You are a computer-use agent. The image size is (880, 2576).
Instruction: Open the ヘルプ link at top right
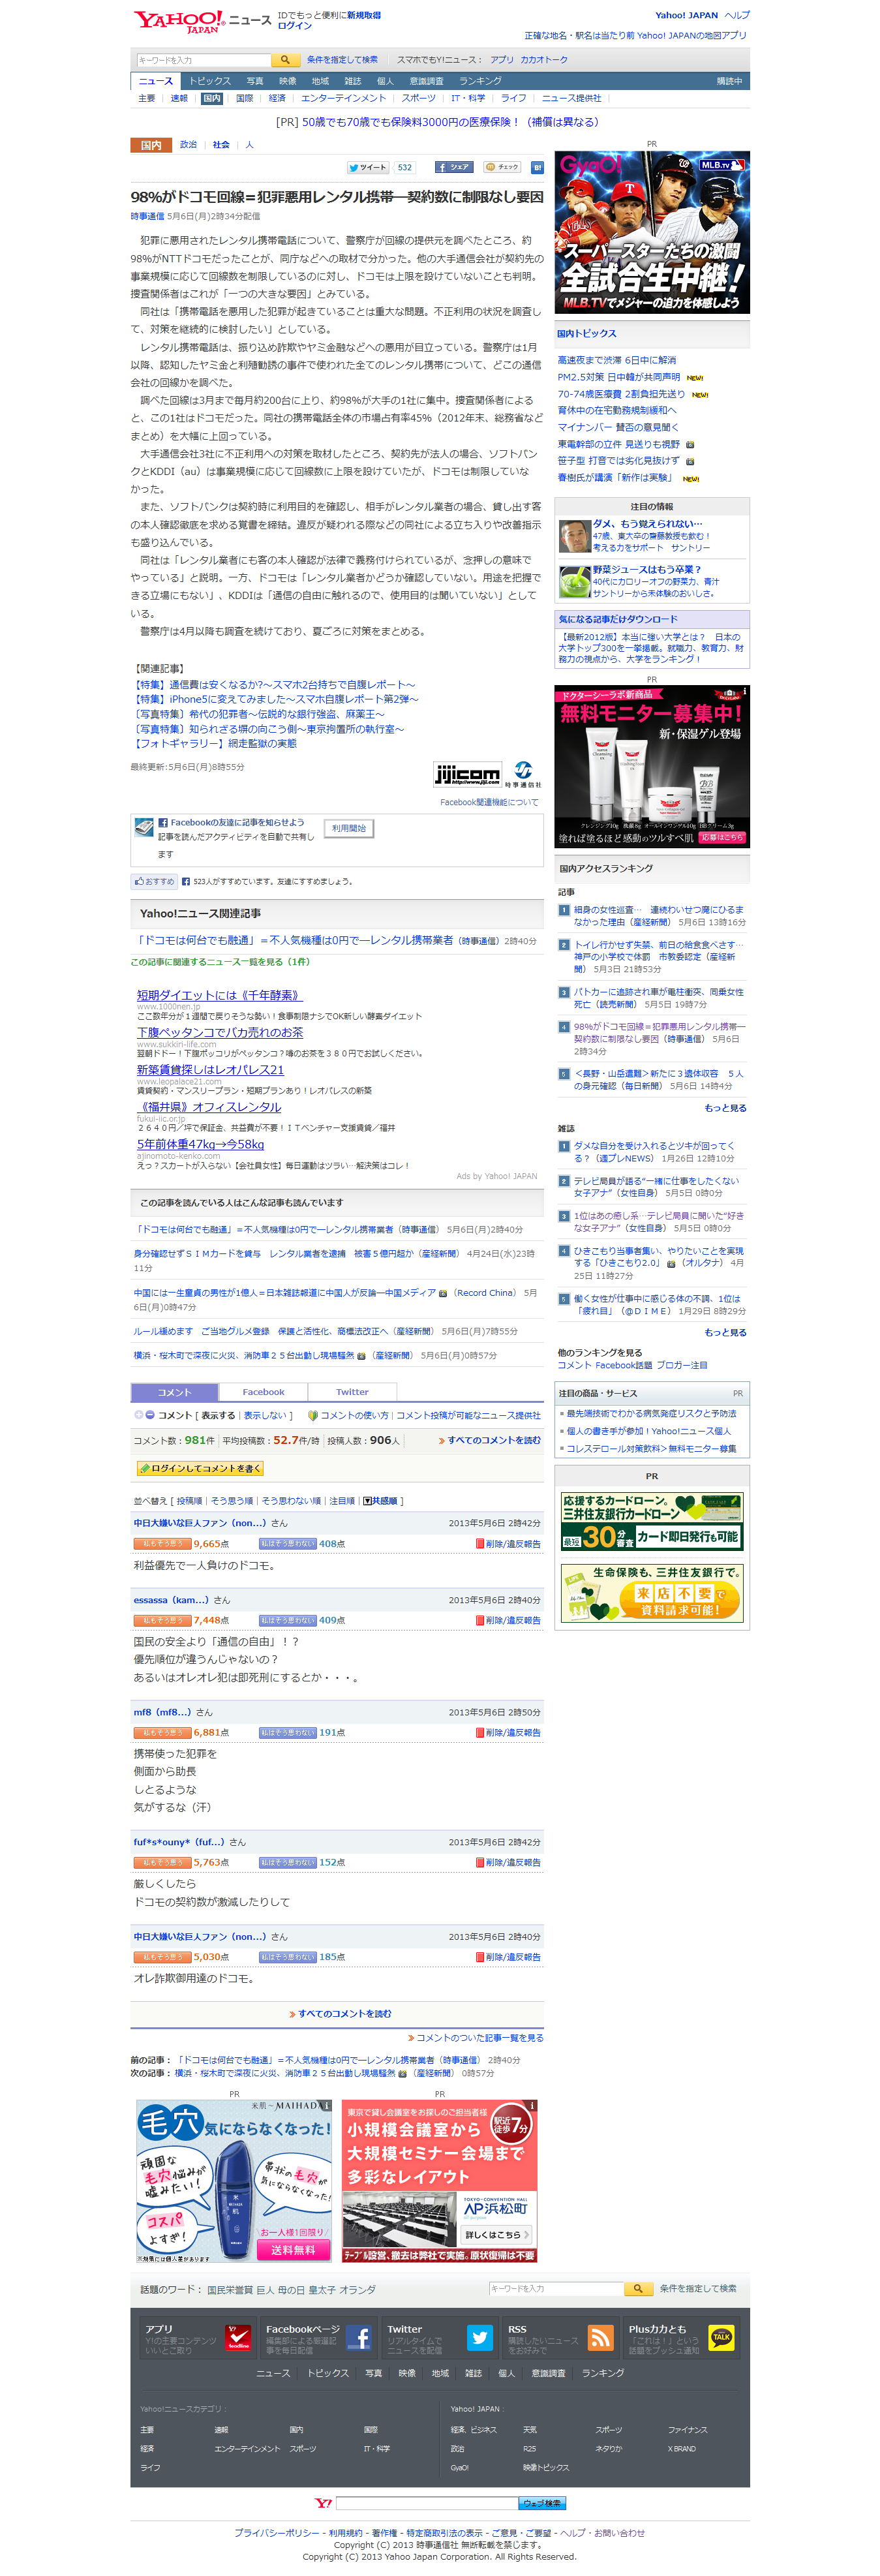(737, 15)
